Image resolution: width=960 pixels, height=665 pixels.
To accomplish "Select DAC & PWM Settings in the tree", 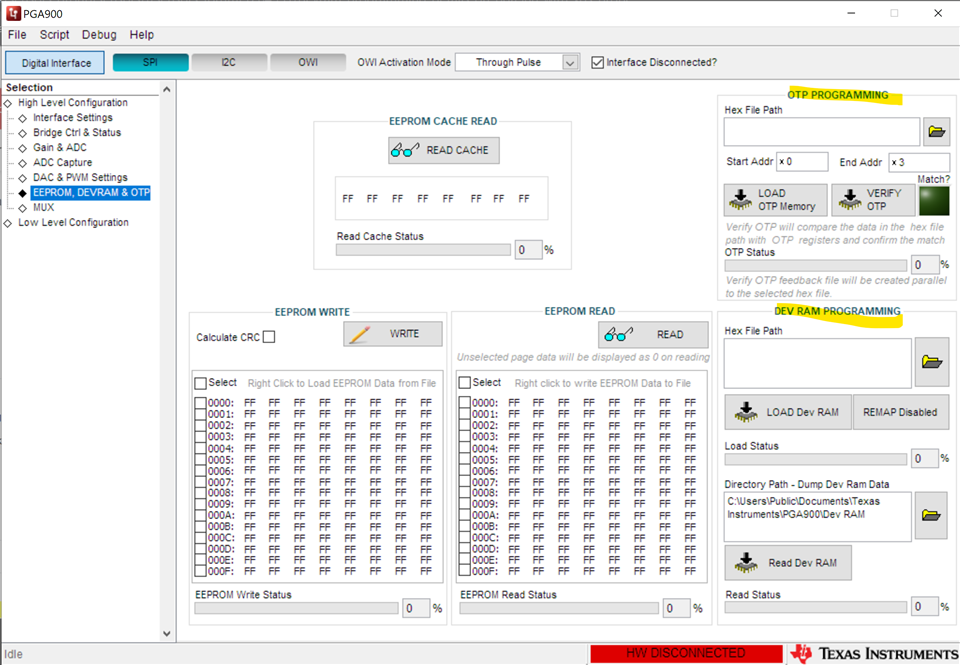I will 80,178.
